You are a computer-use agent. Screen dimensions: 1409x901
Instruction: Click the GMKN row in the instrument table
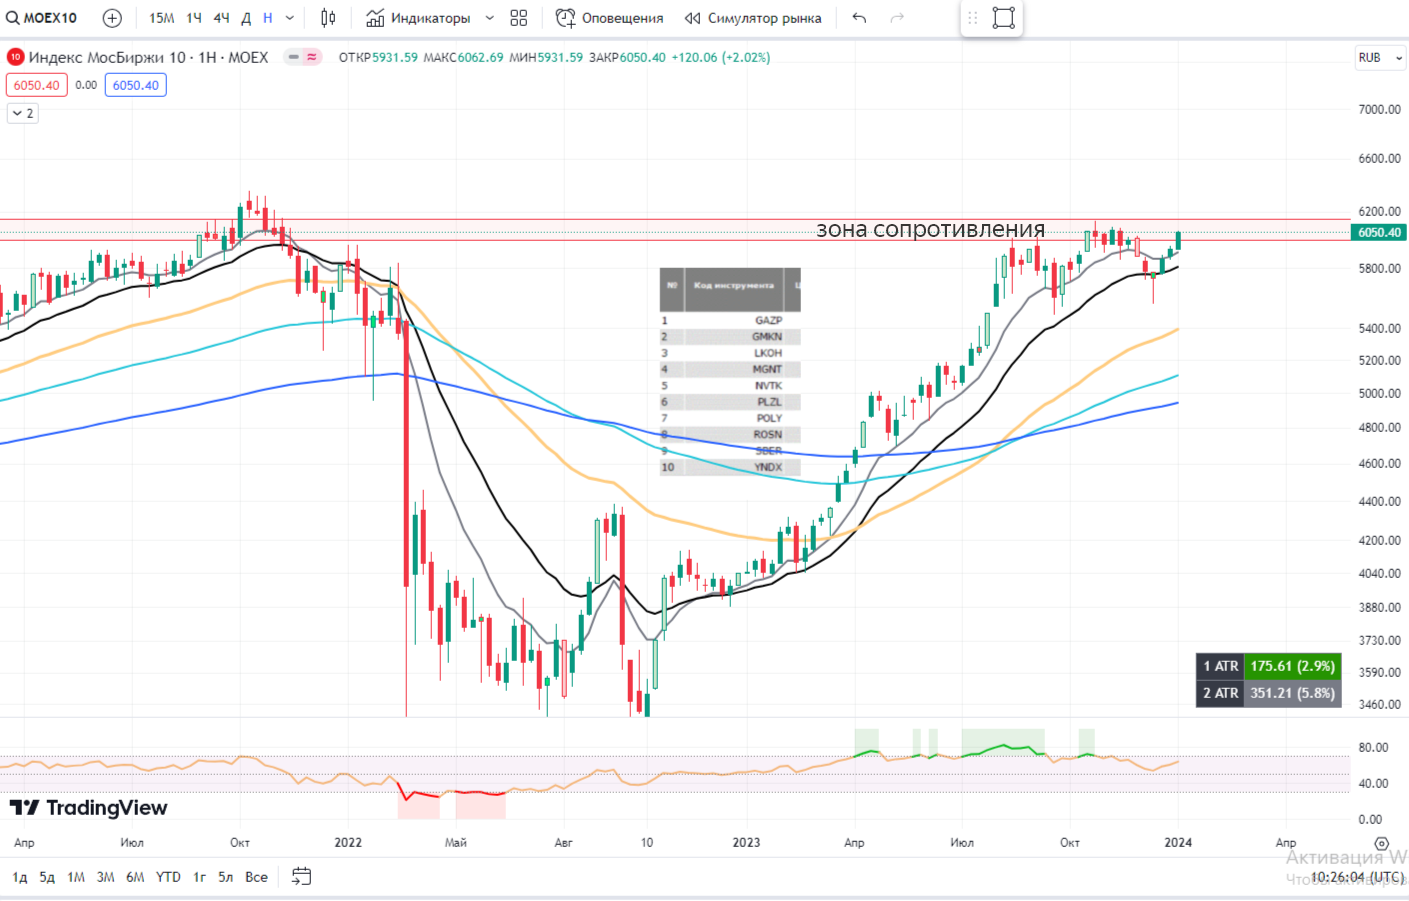(x=730, y=337)
